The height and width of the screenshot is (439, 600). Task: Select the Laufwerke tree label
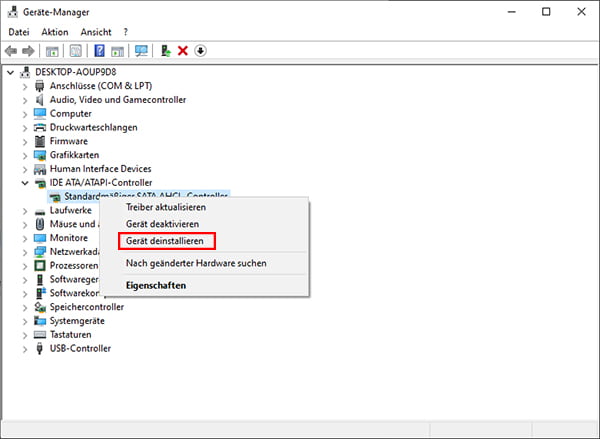[x=71, y=210]
